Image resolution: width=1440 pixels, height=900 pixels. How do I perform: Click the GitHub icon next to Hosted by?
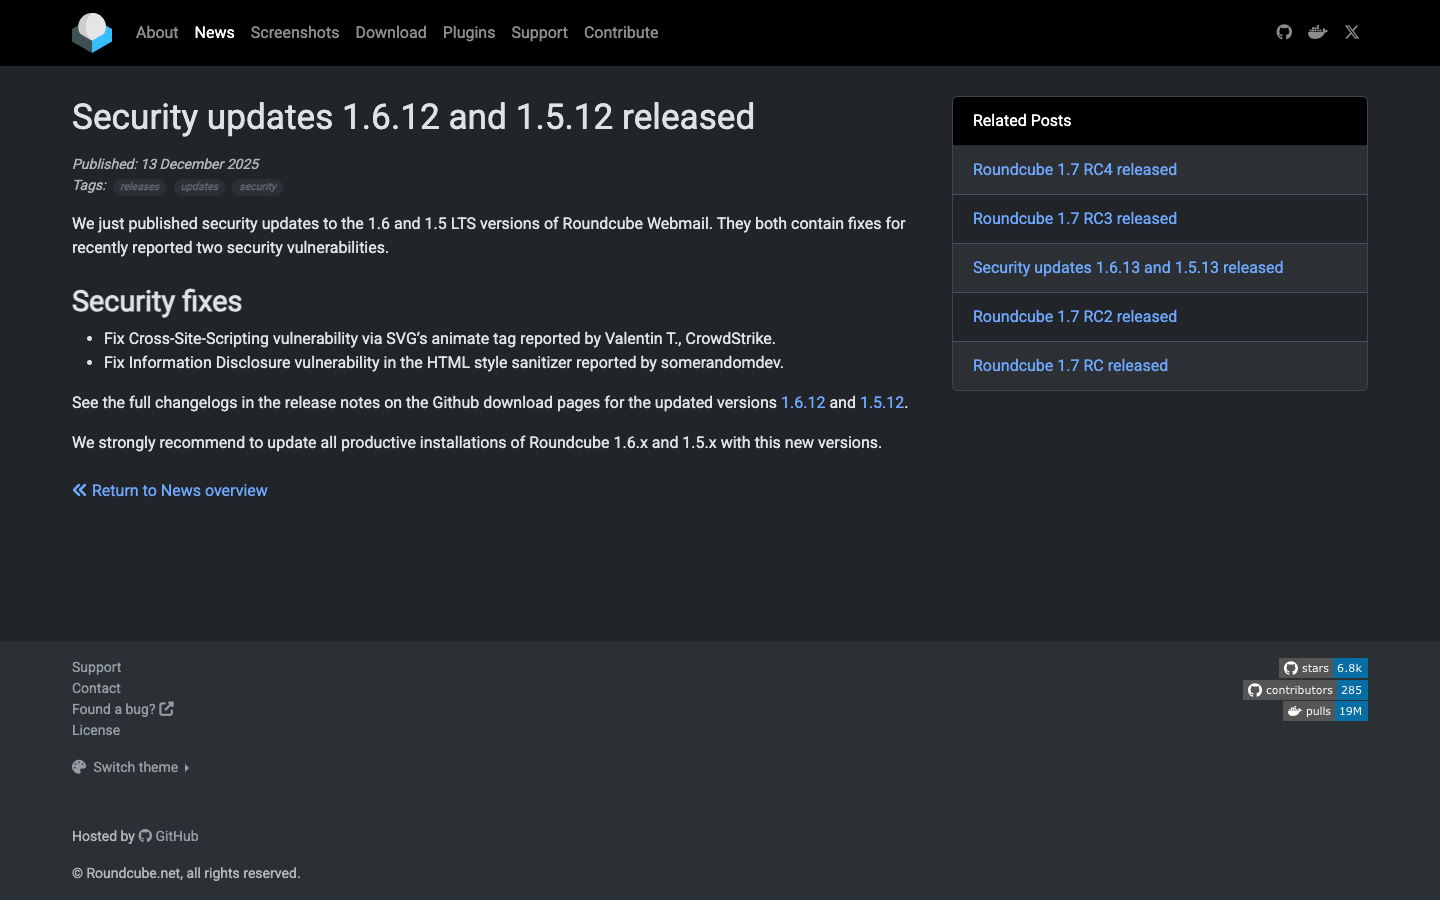(x=146, y=836)
